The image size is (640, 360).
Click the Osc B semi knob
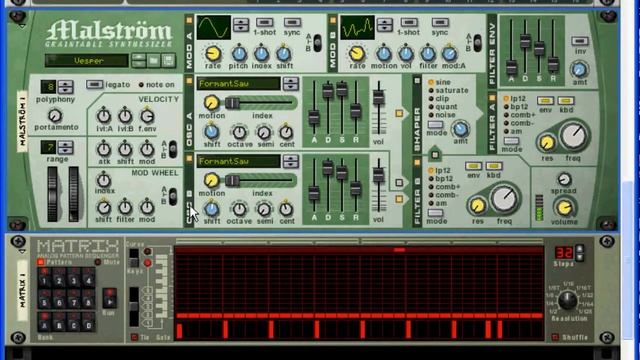click(x=264, y=209)
